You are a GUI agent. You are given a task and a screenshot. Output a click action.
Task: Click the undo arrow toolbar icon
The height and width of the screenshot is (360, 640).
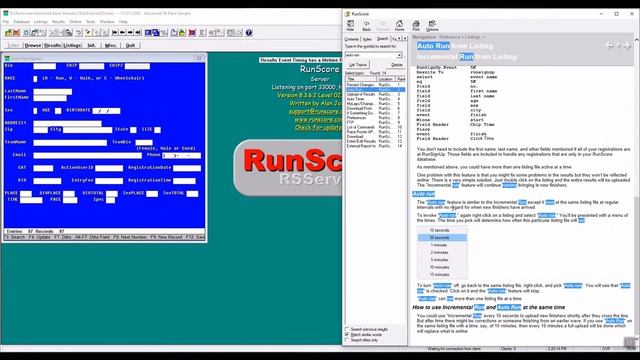[x=79, y=33]
